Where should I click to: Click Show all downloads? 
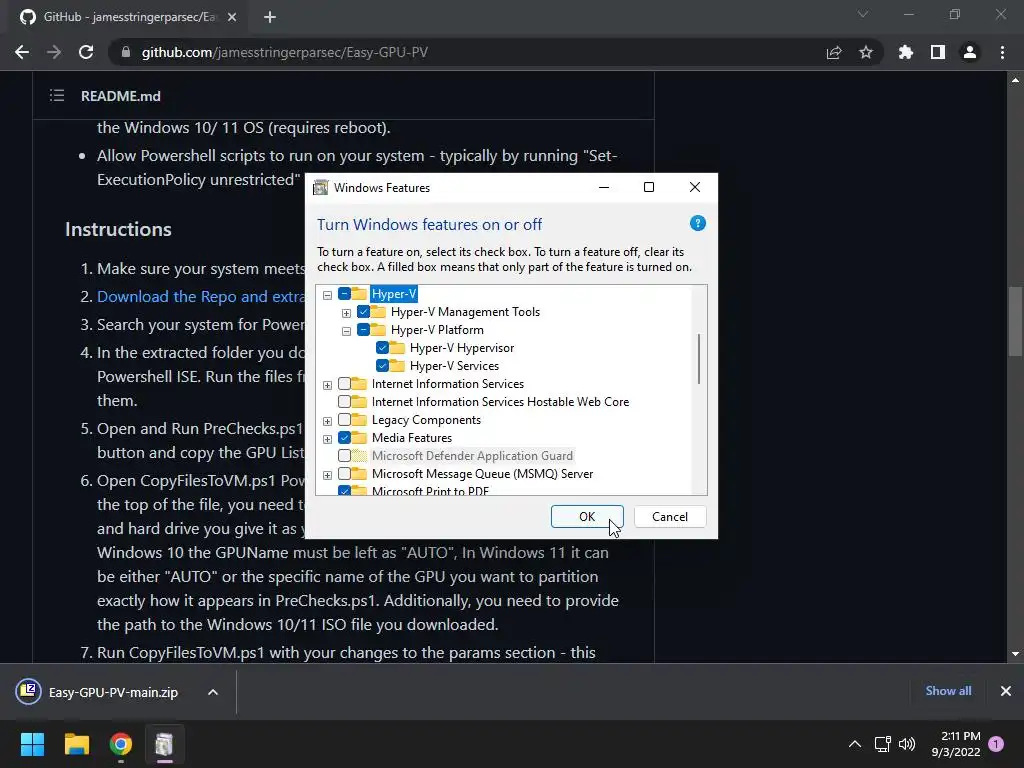(x=948, y=691)
